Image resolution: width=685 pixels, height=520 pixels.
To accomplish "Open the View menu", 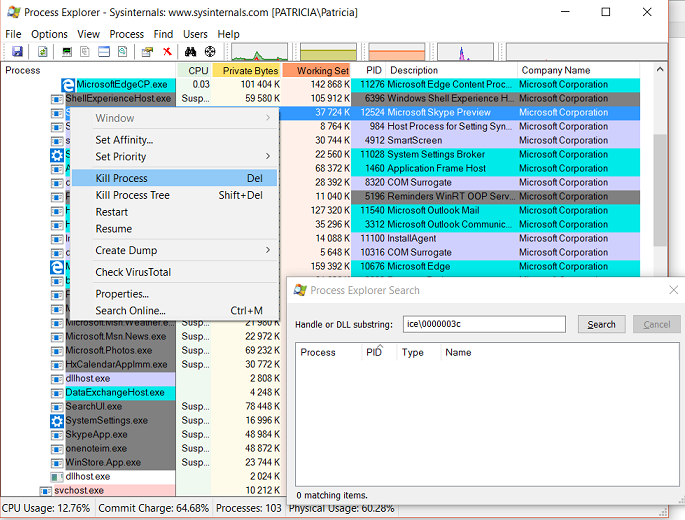I will pyautogui.click(x=88, y=34).
